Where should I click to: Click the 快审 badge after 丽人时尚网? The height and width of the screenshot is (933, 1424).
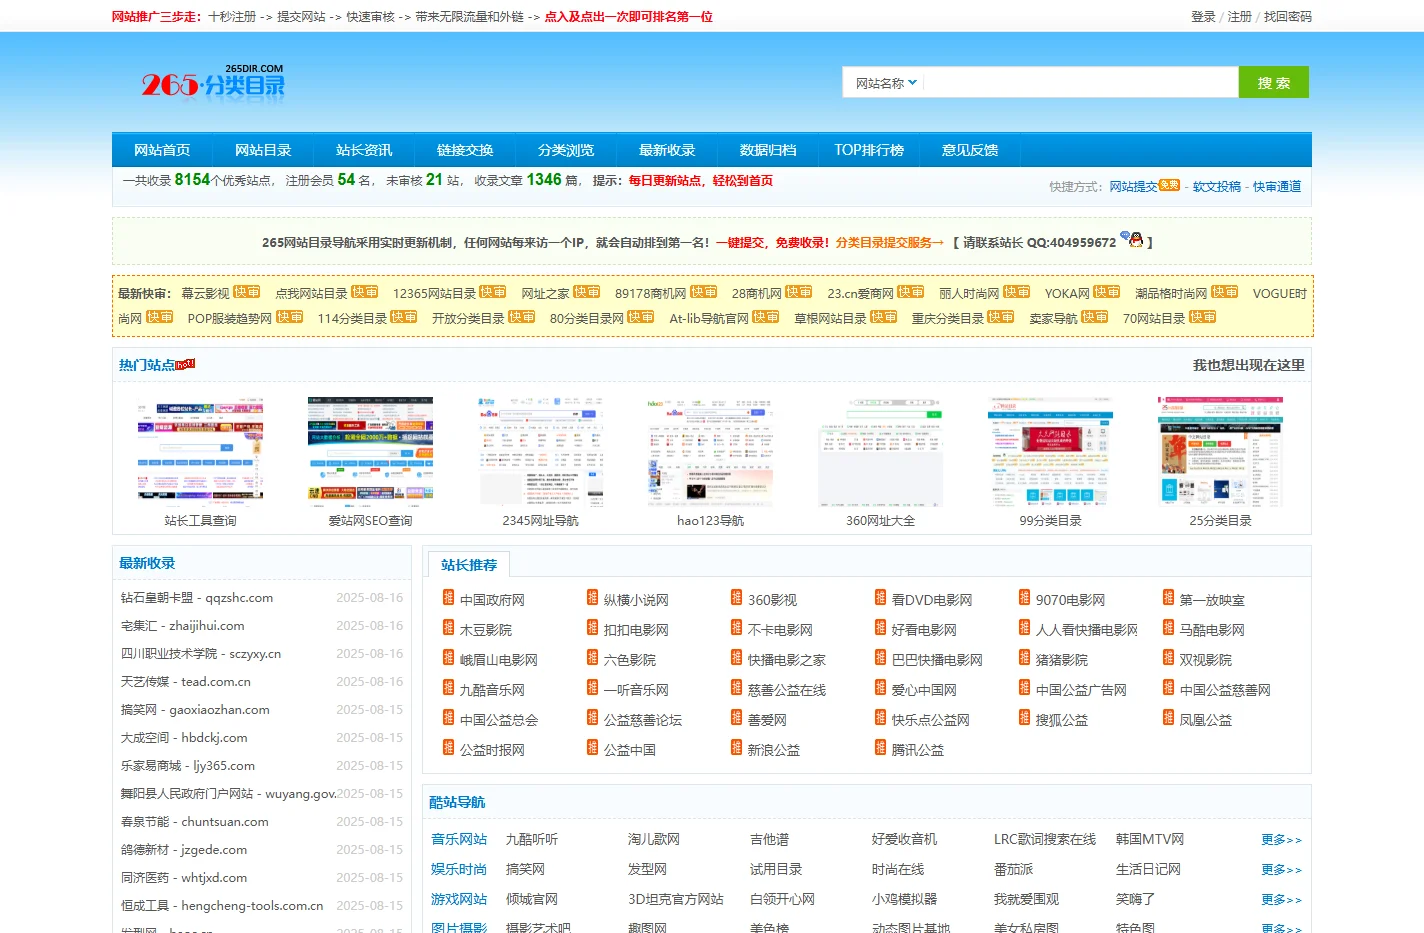(1017, 292)
